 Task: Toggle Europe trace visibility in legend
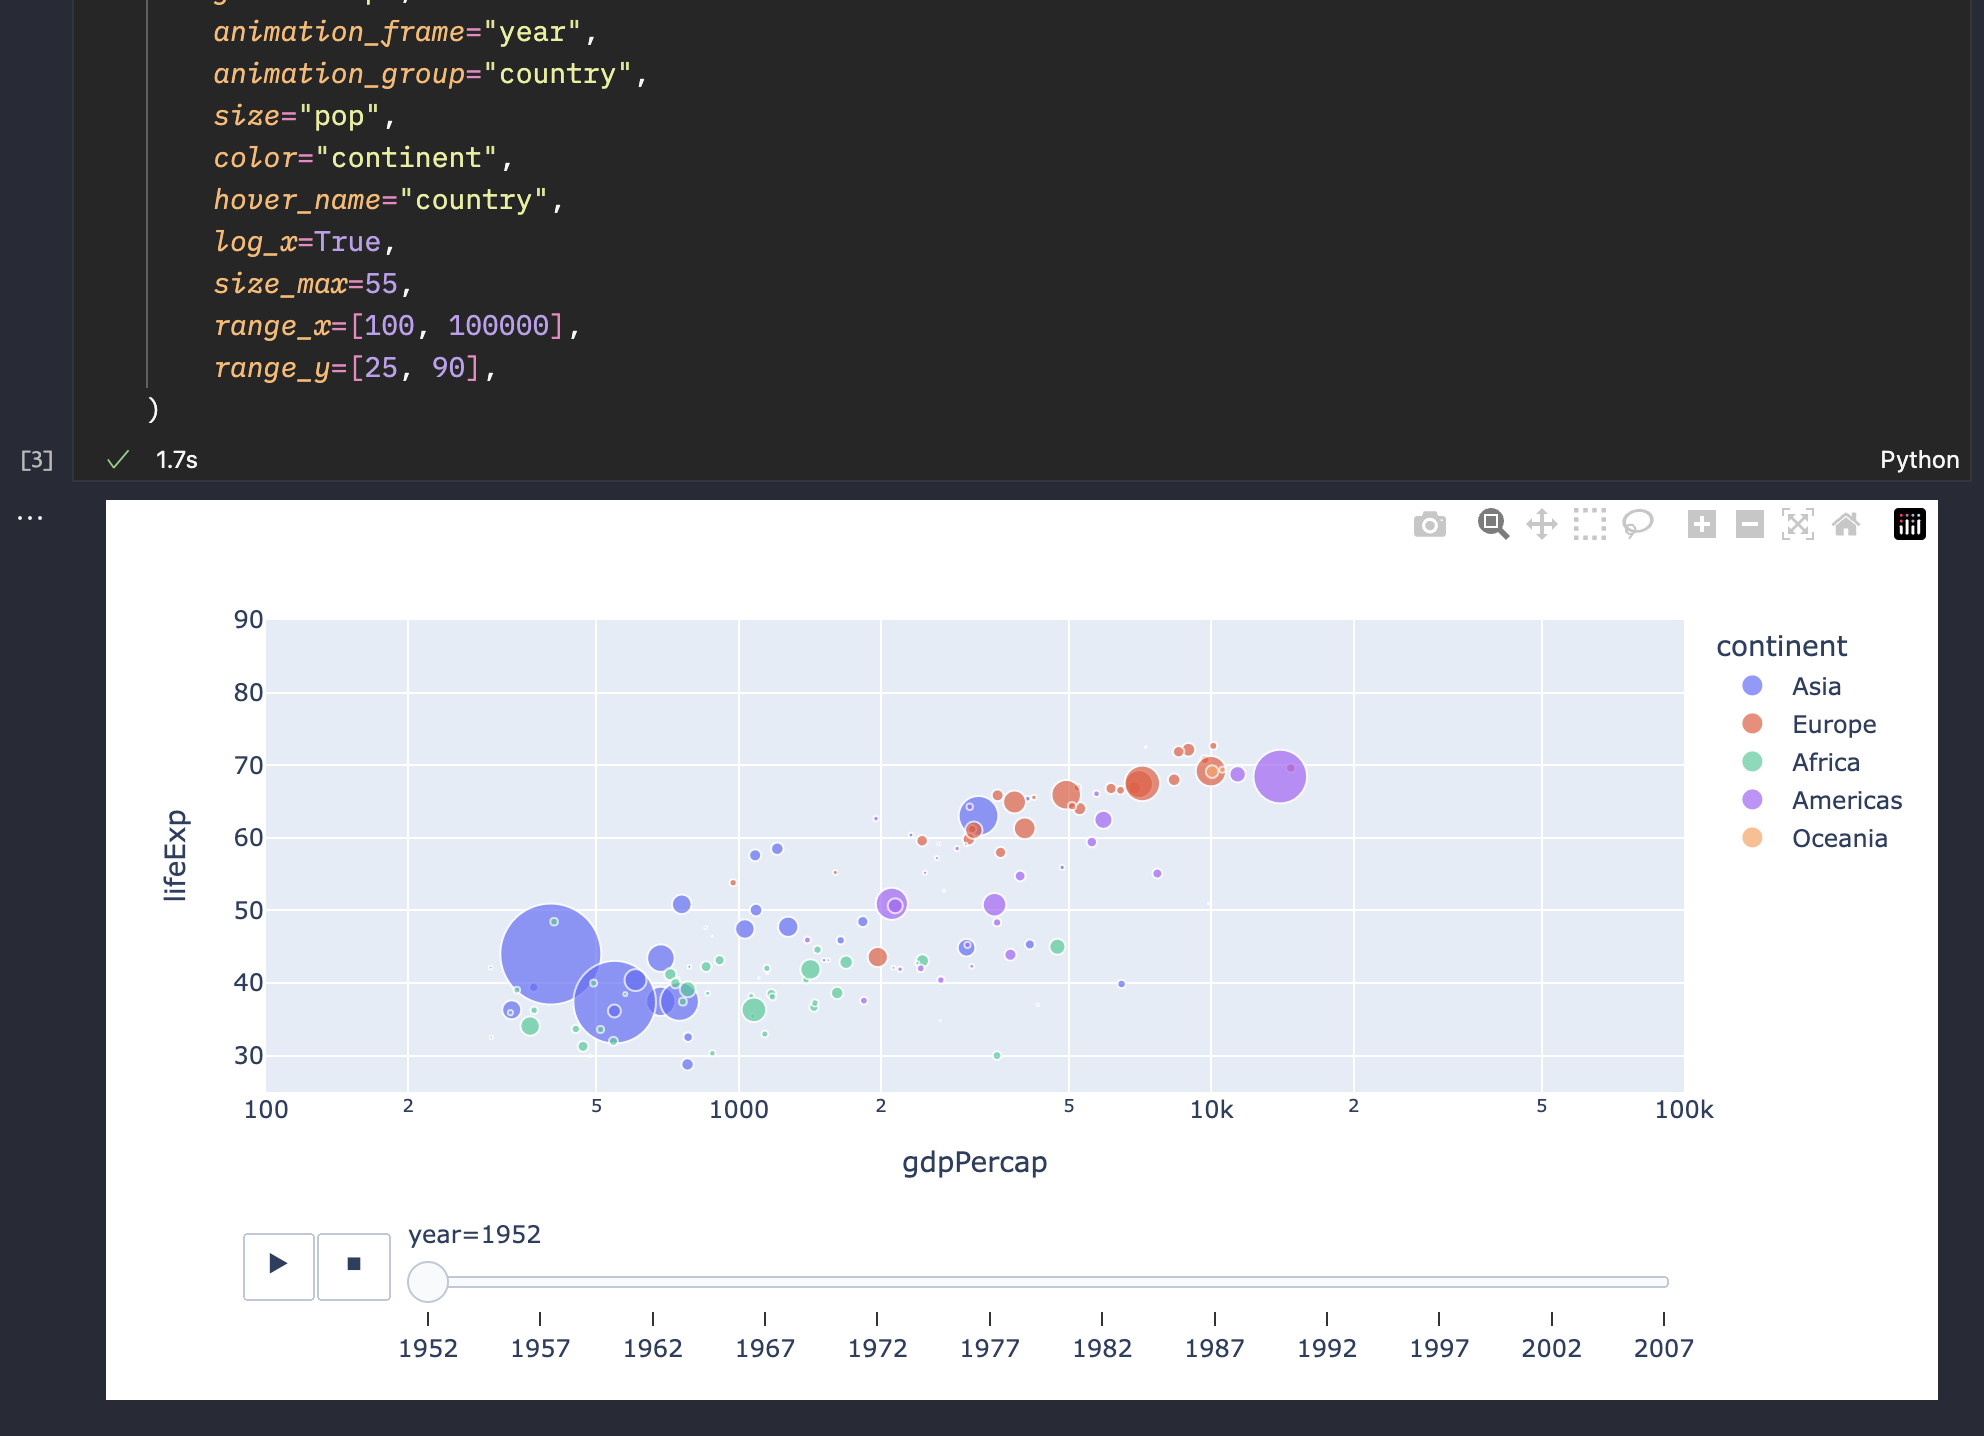[1833, 724]
